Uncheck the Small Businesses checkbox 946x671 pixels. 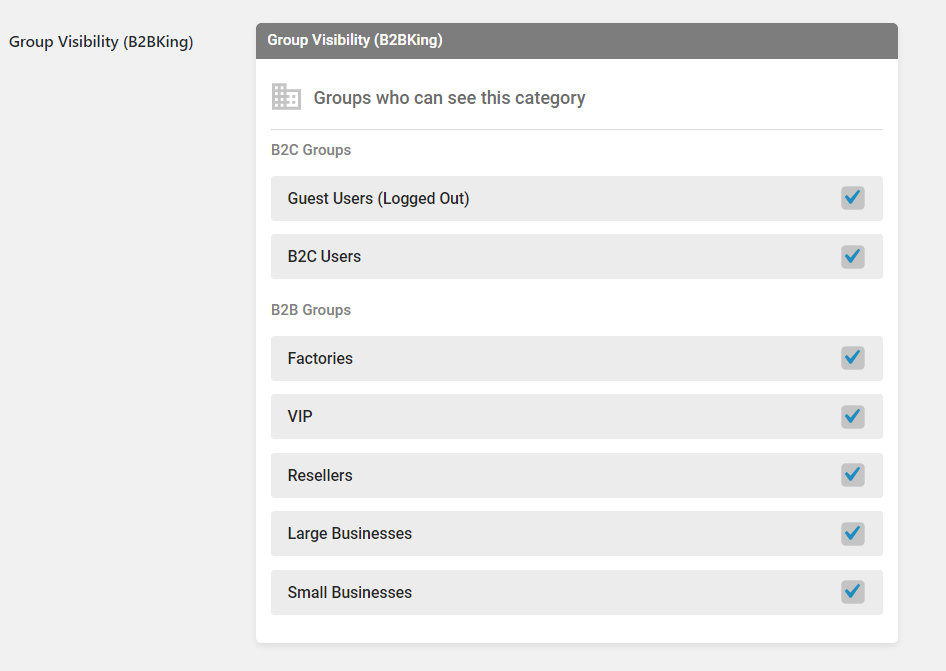852,592
